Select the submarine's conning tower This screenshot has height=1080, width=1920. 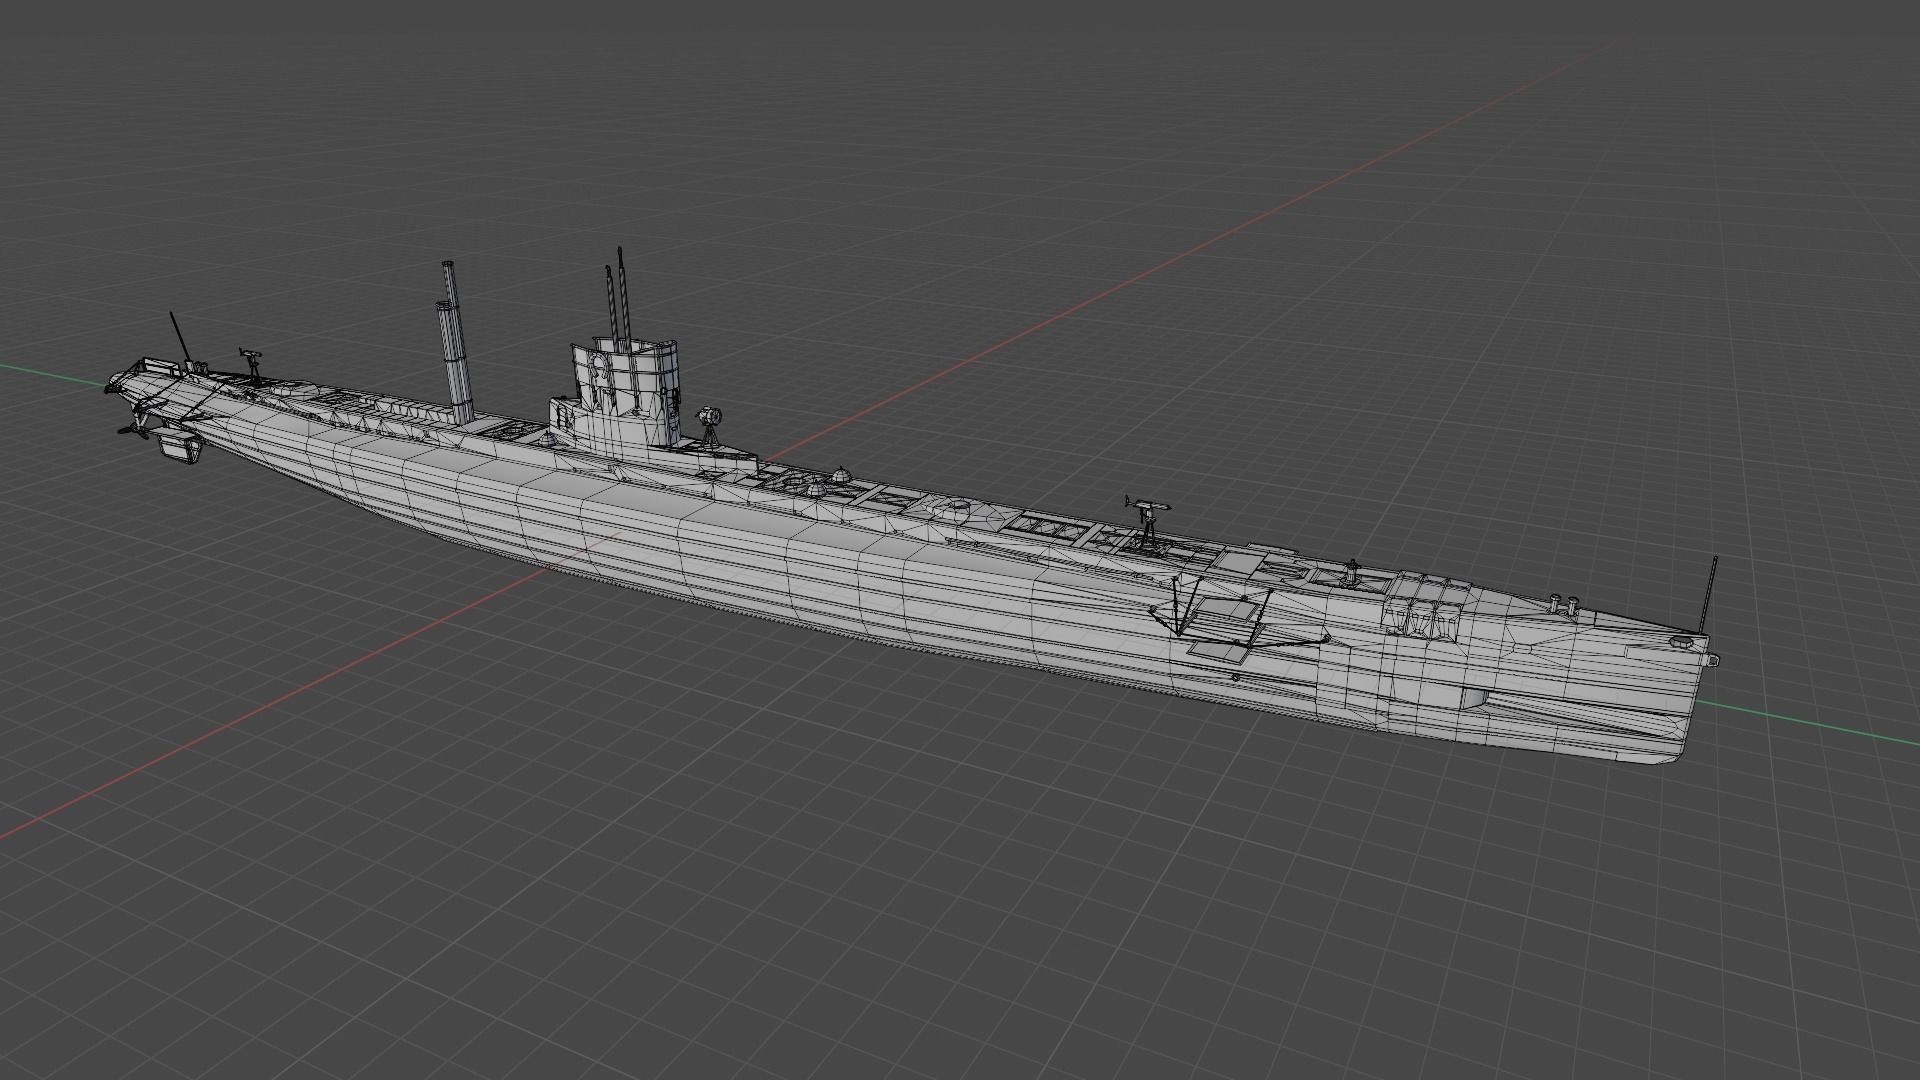click(628, 394)
